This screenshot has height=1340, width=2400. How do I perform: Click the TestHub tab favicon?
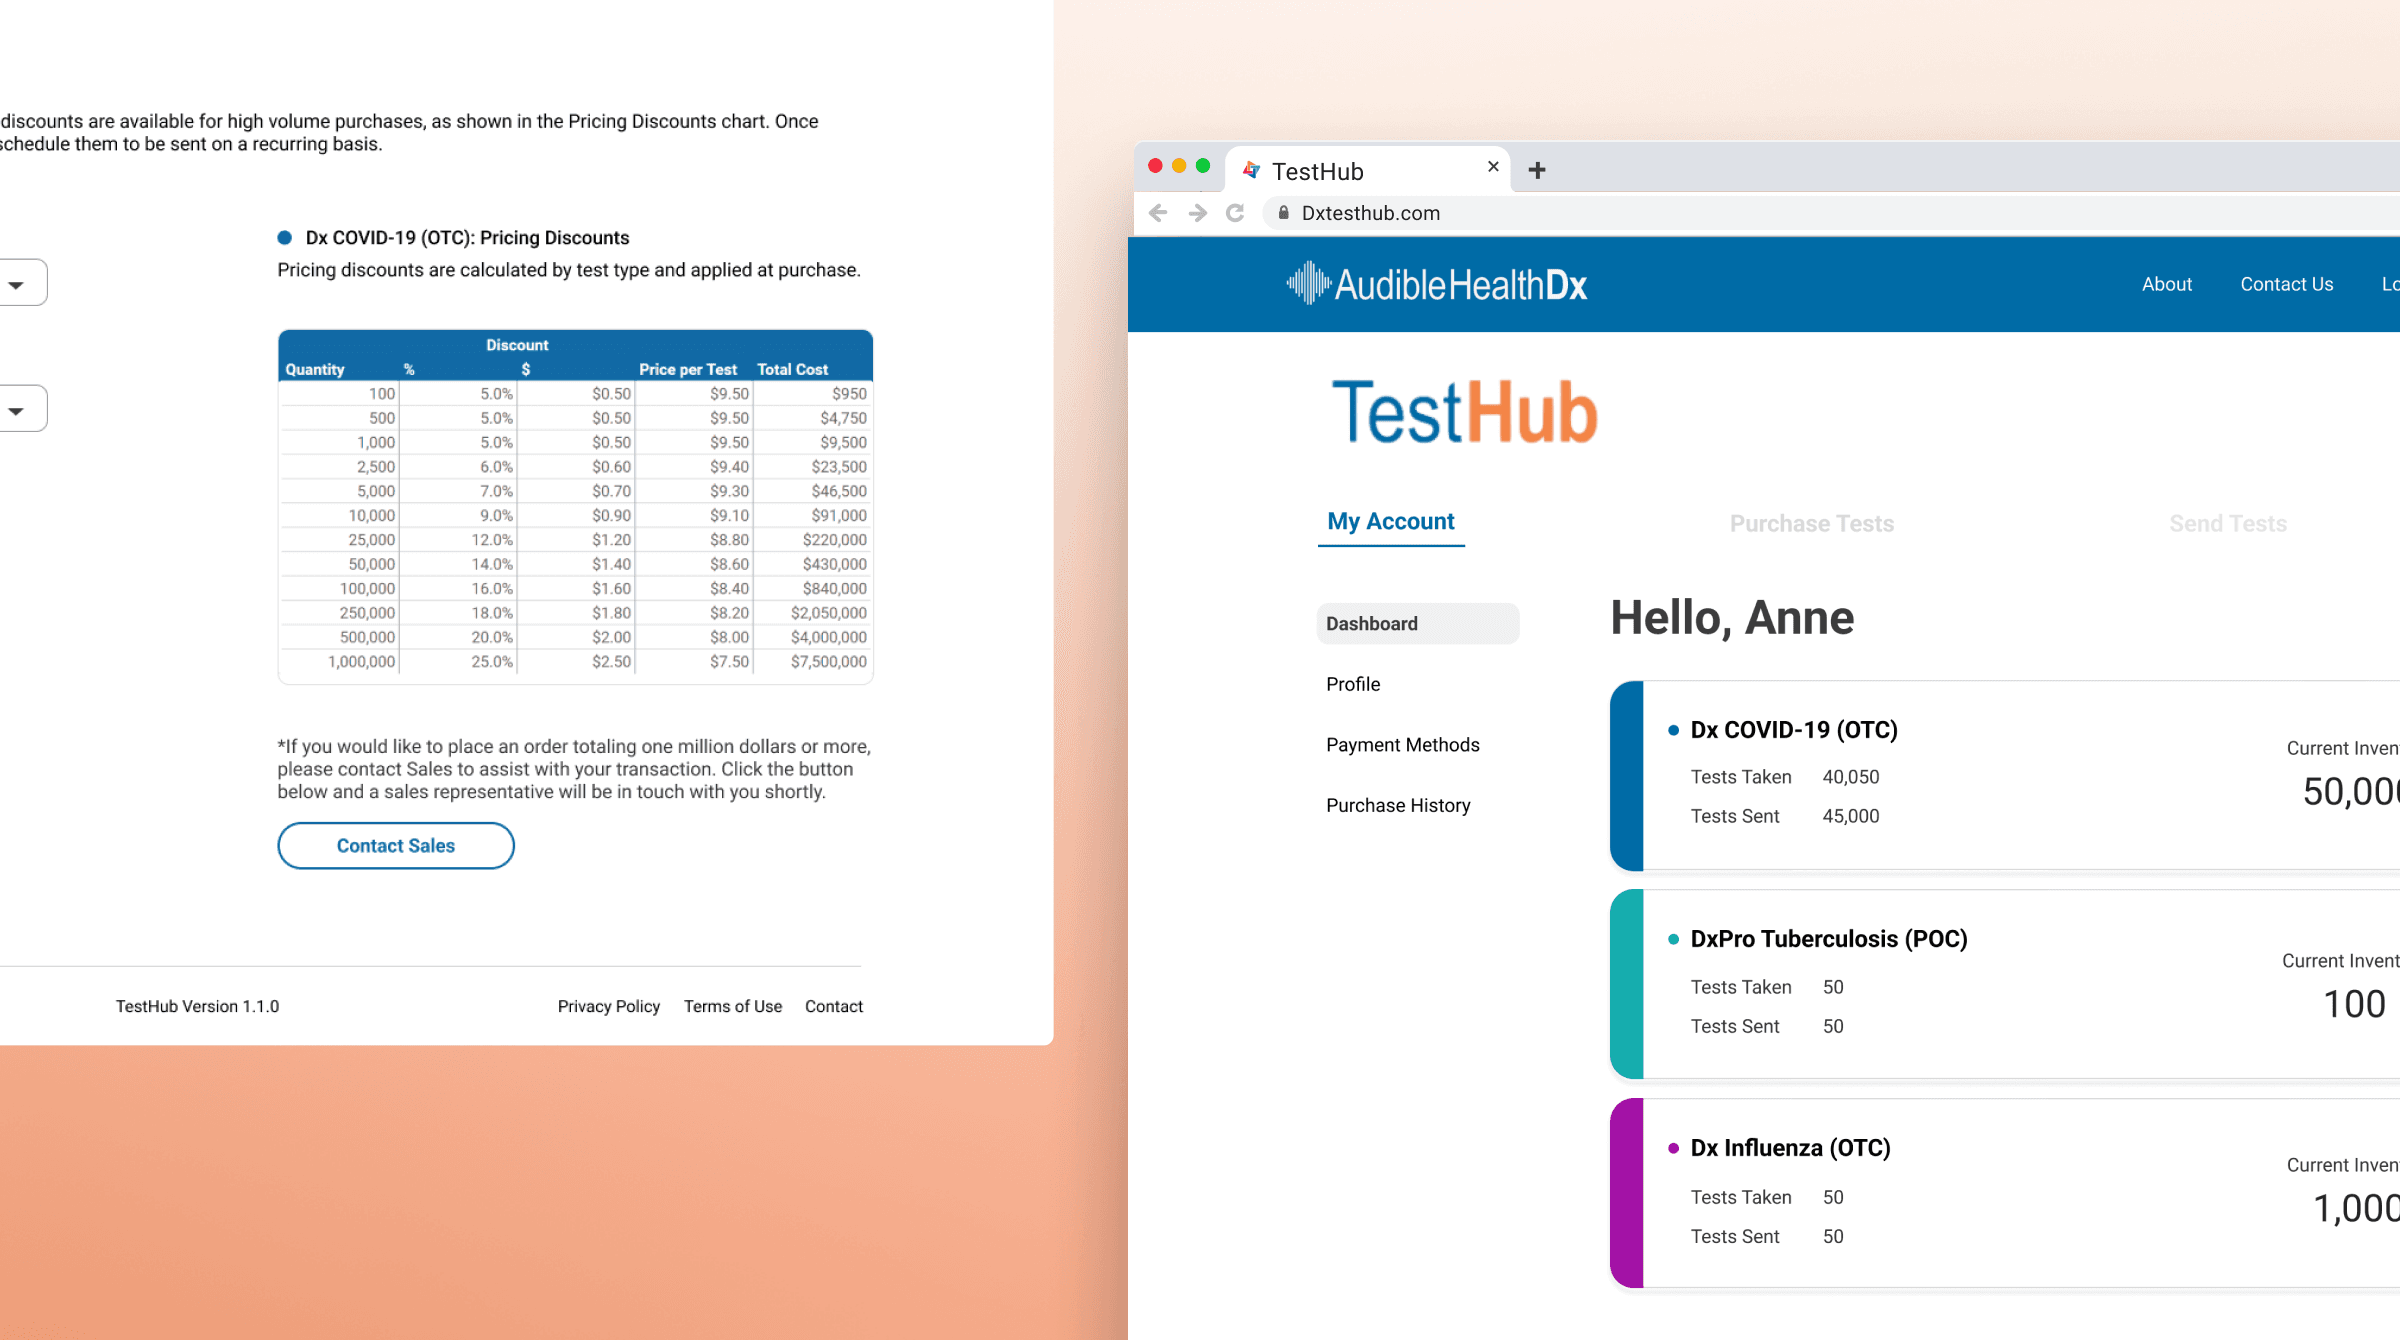1250,171
